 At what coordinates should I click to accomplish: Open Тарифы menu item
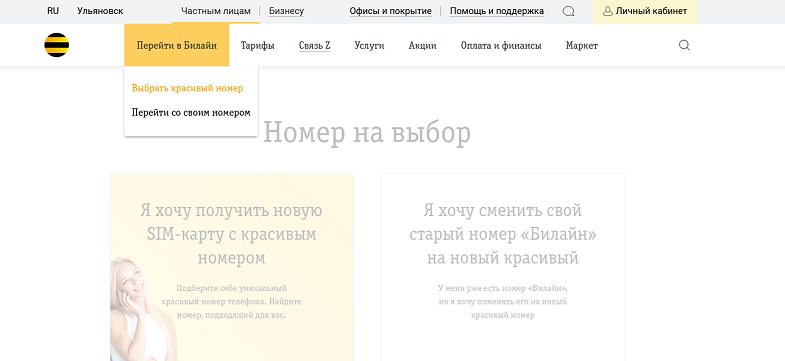[257, 46]
